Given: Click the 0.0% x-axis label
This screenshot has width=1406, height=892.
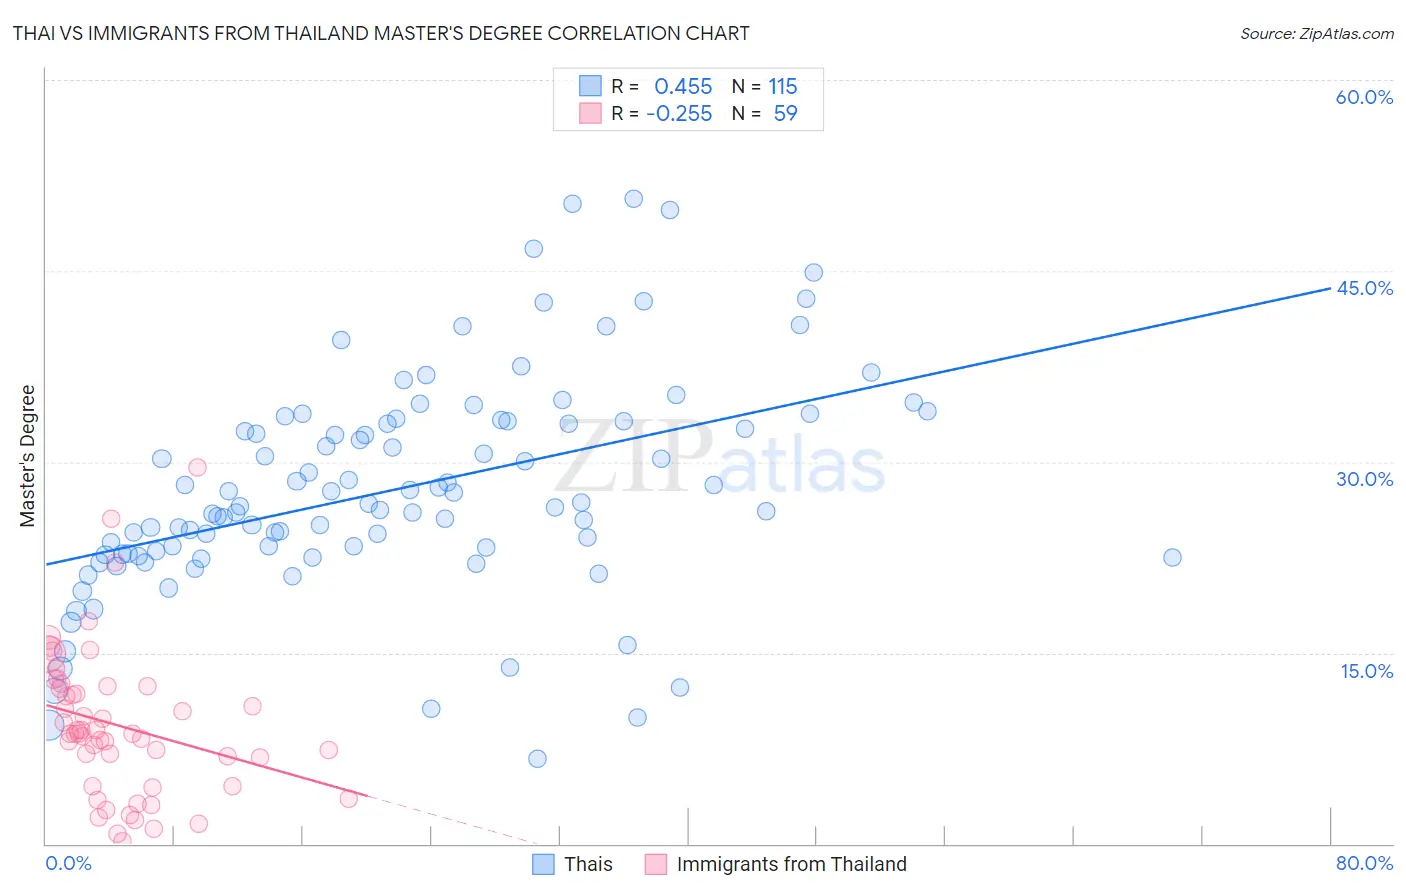Looking at the screenshot, I should 69,863.
